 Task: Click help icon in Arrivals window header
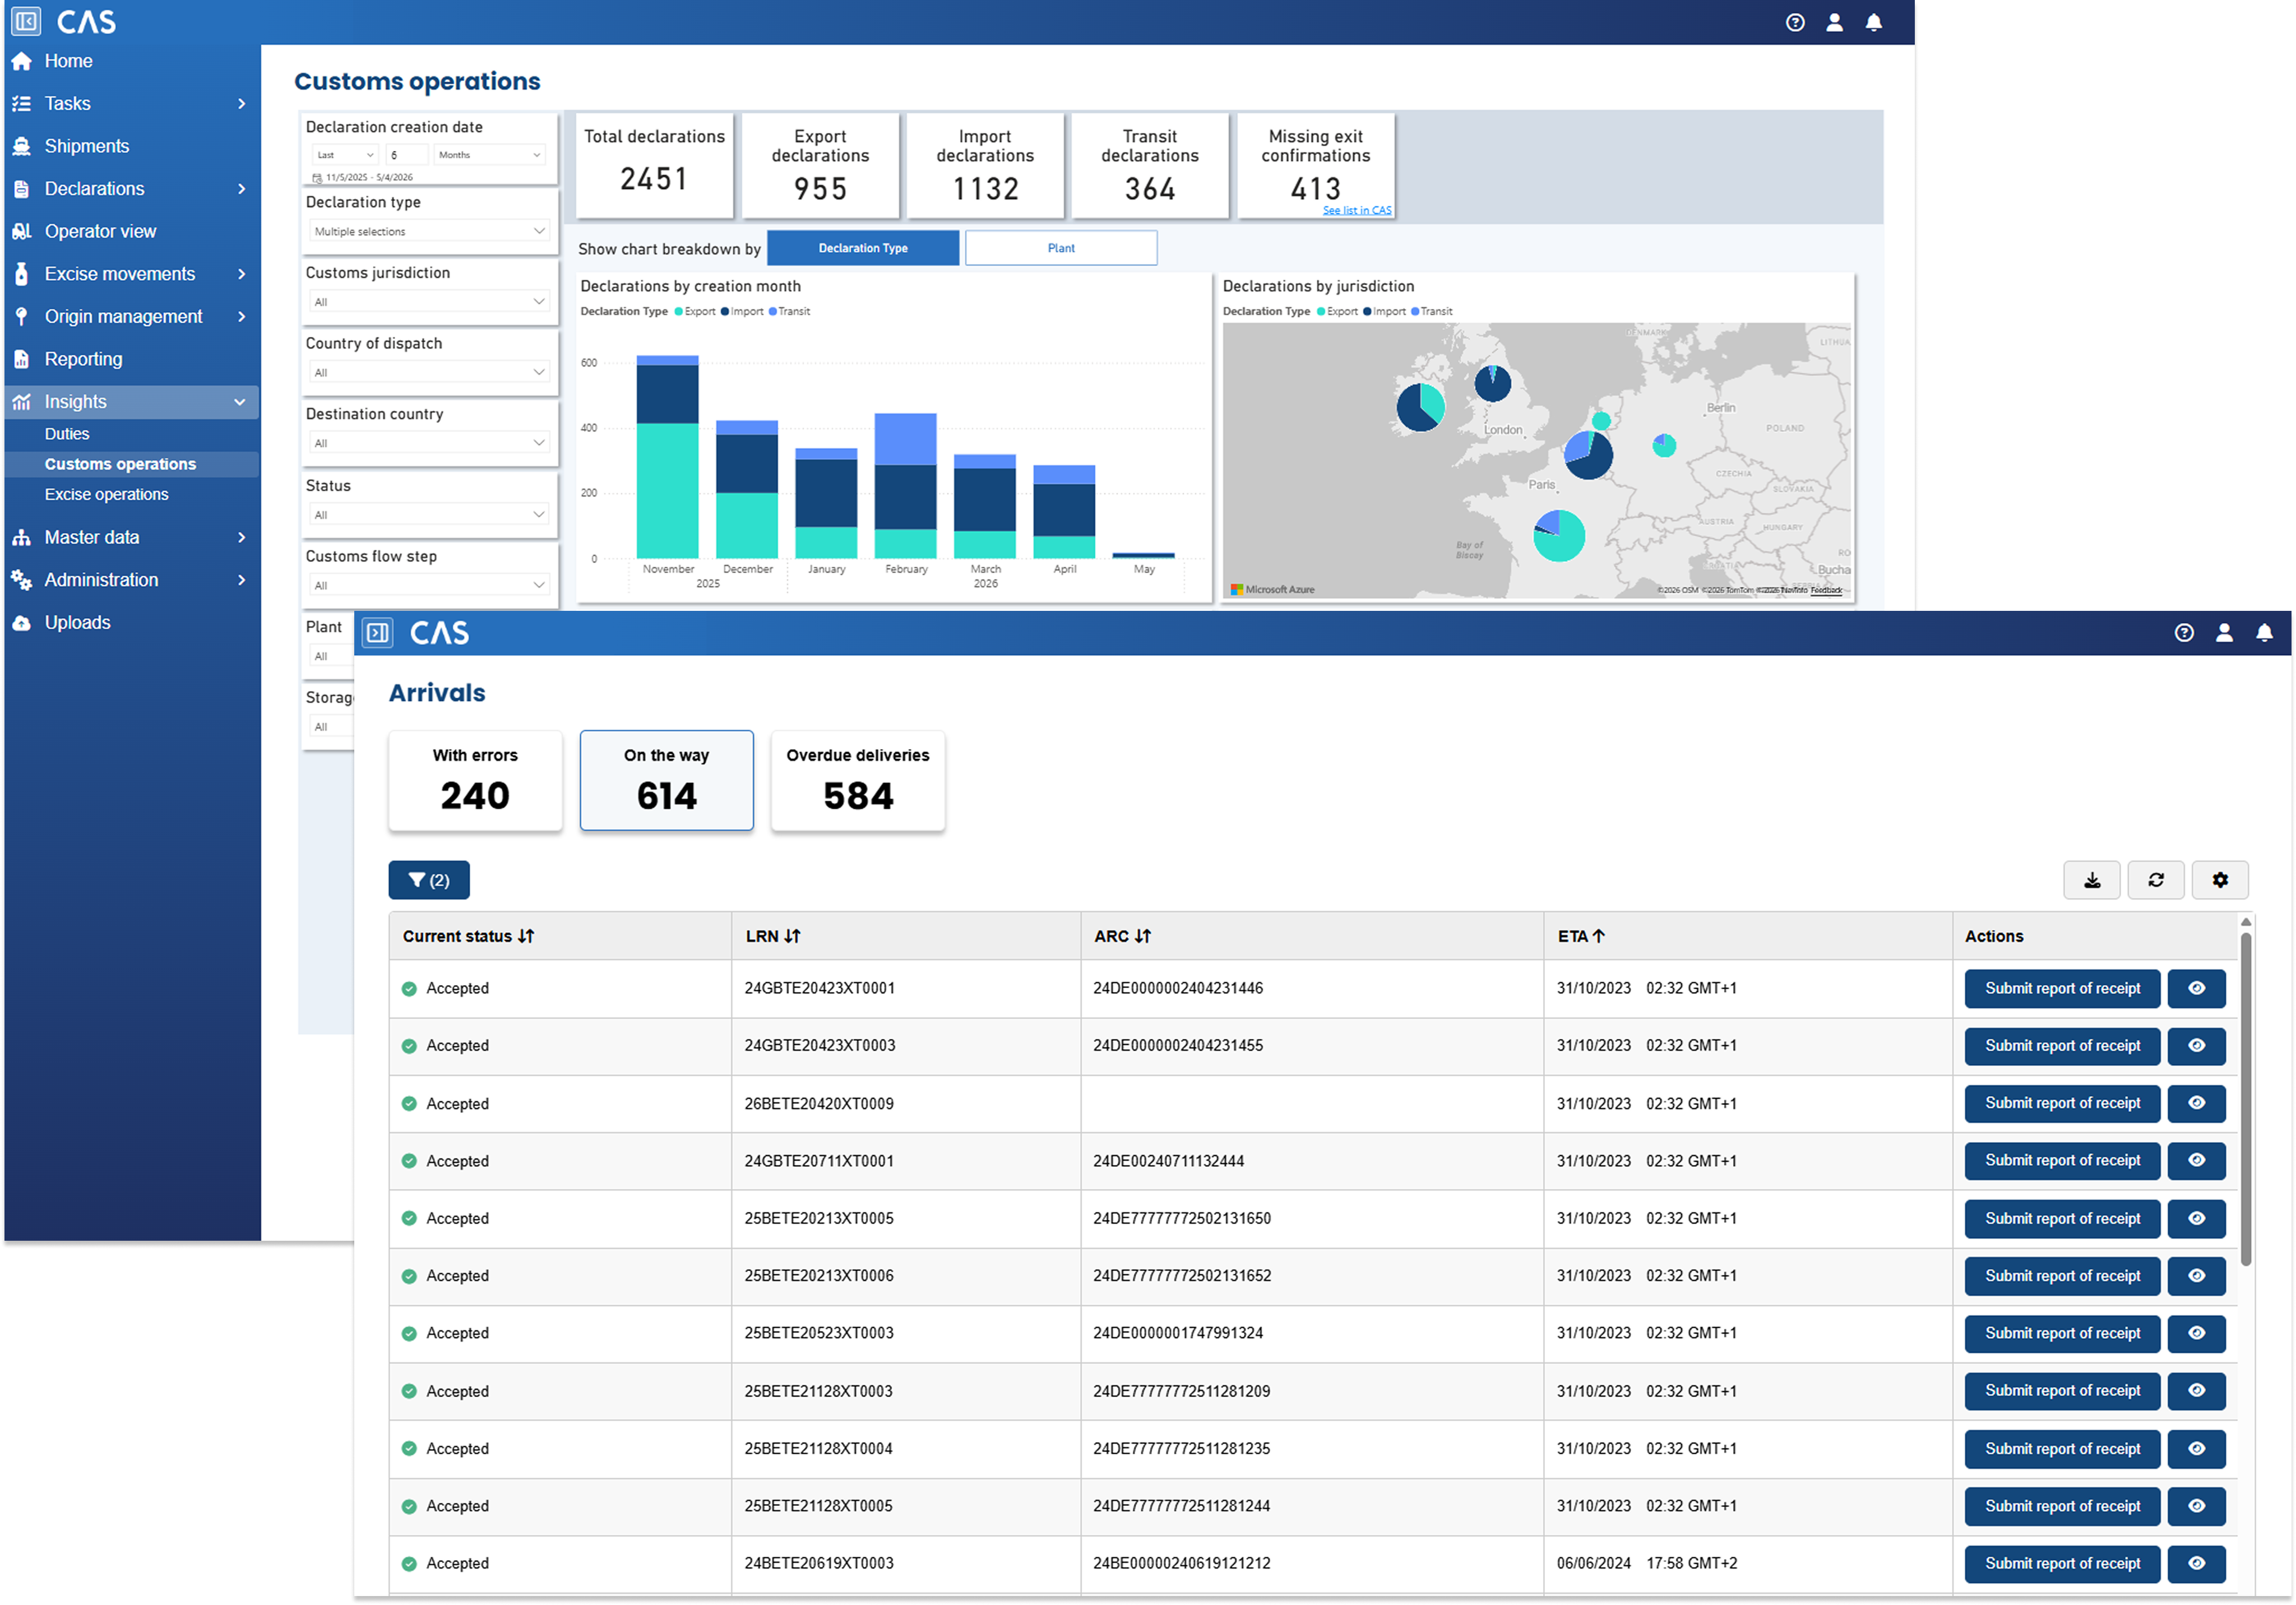[x=2184, y=633]
